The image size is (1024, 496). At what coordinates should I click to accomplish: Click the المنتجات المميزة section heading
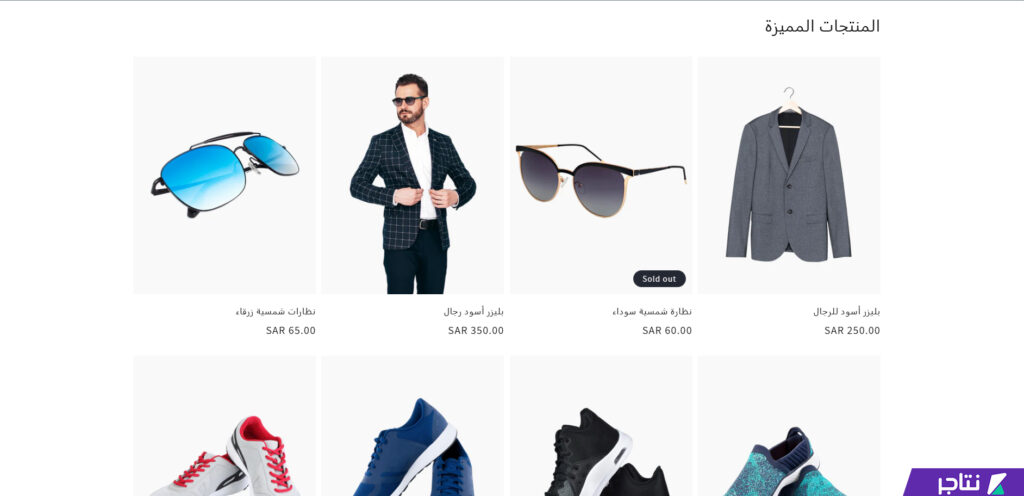(x=822, y=27)
